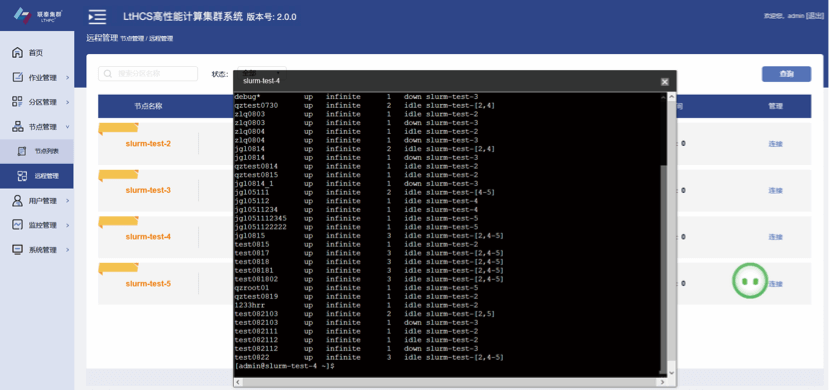Click the remote management icon
The width and height of the screenshot is (830, 390).
point(22,176)
